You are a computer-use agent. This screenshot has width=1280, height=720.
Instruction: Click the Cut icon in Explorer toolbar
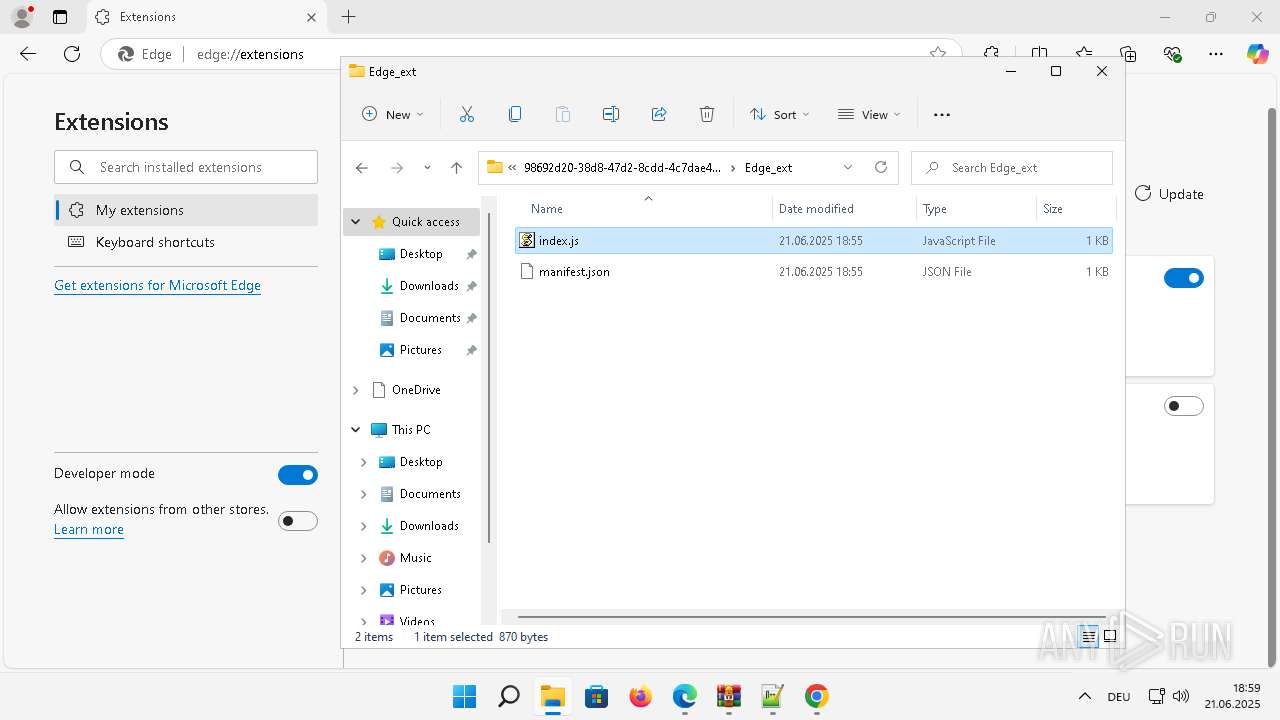467,114
